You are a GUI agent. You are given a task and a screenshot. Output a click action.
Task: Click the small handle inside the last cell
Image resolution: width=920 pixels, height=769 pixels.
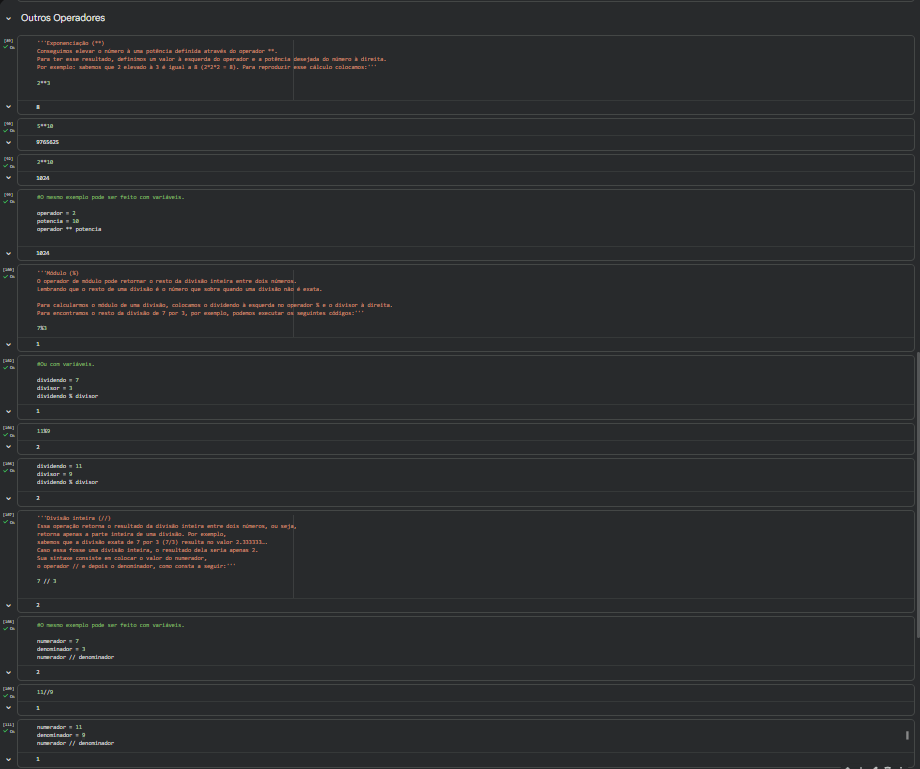pyautogui.click(x=907, y=735)
